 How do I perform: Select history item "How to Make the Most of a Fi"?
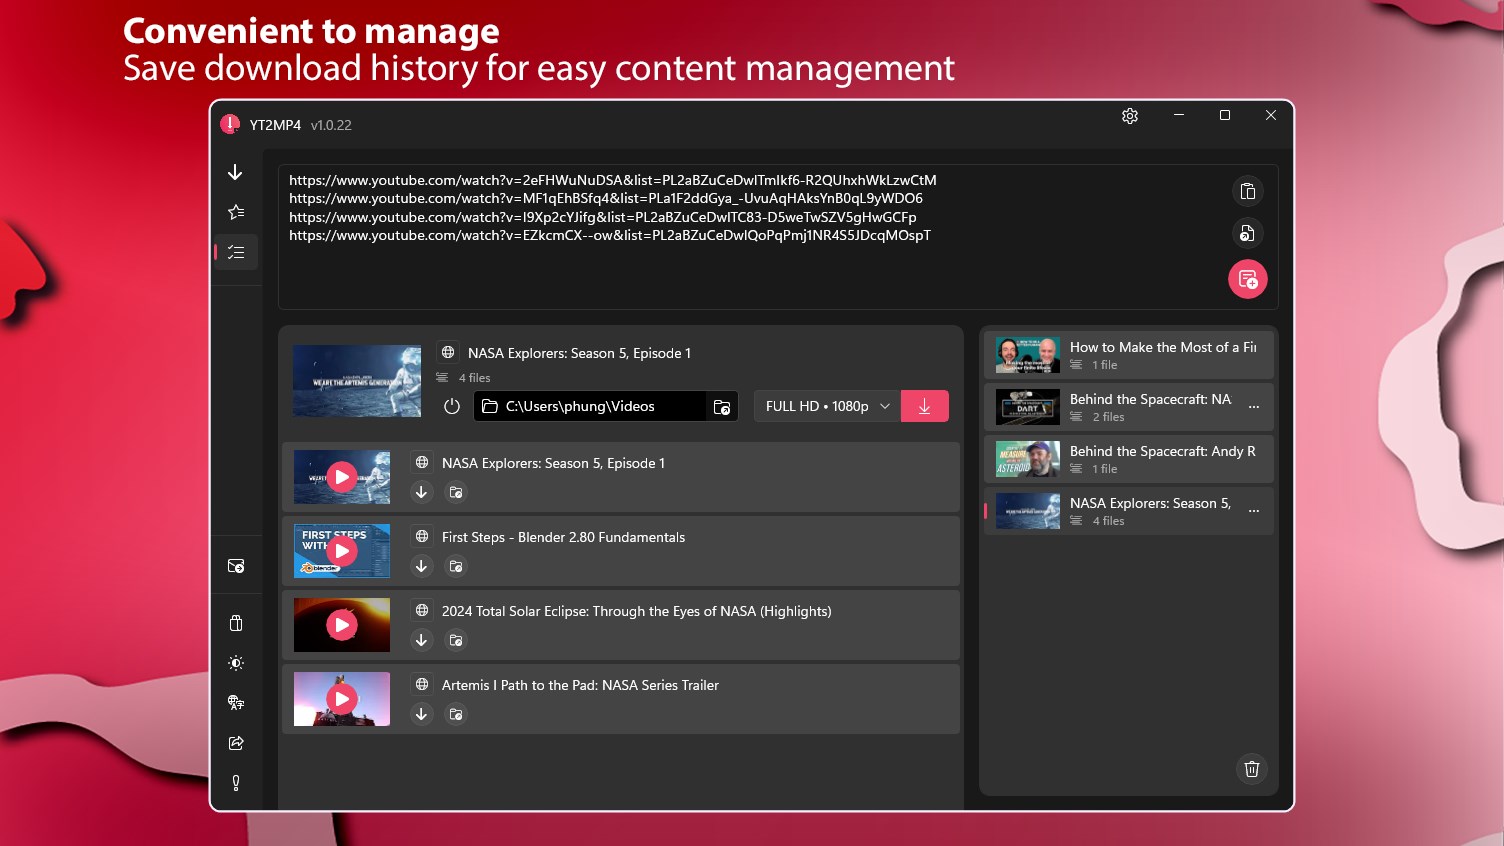click(1129, 355)
